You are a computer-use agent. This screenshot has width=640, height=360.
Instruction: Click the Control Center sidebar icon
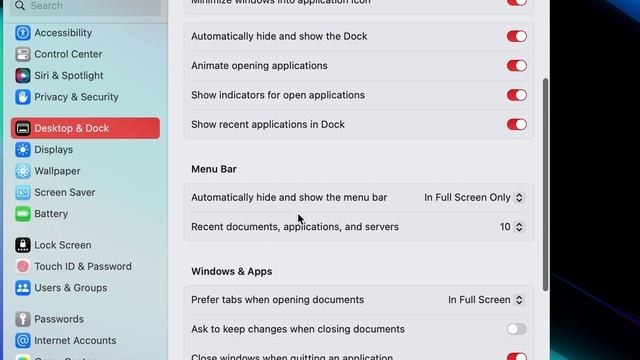23,54
